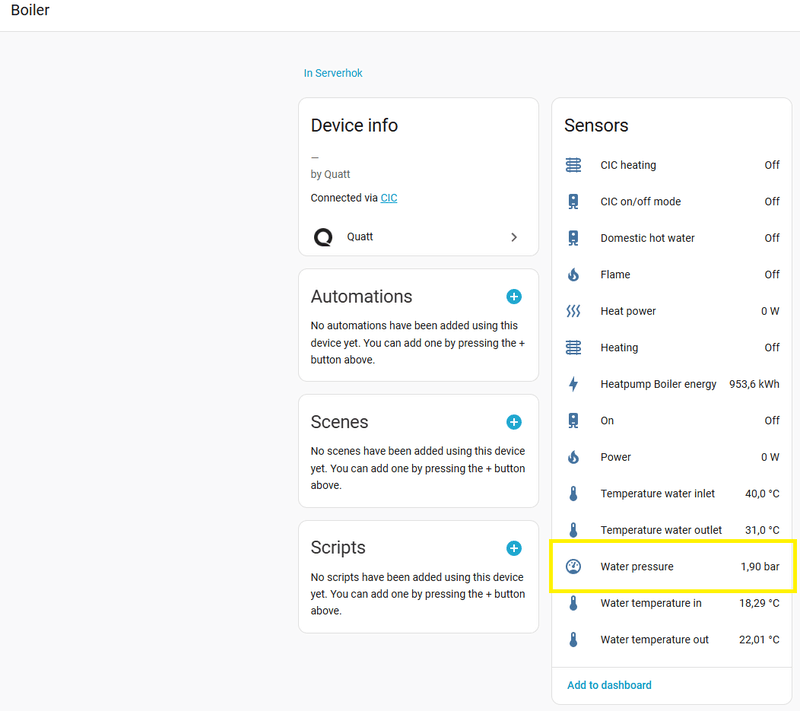Viewport: 800px width, 711px height.
Task: Click the Flame sensor fire icon
Action: 573,275
